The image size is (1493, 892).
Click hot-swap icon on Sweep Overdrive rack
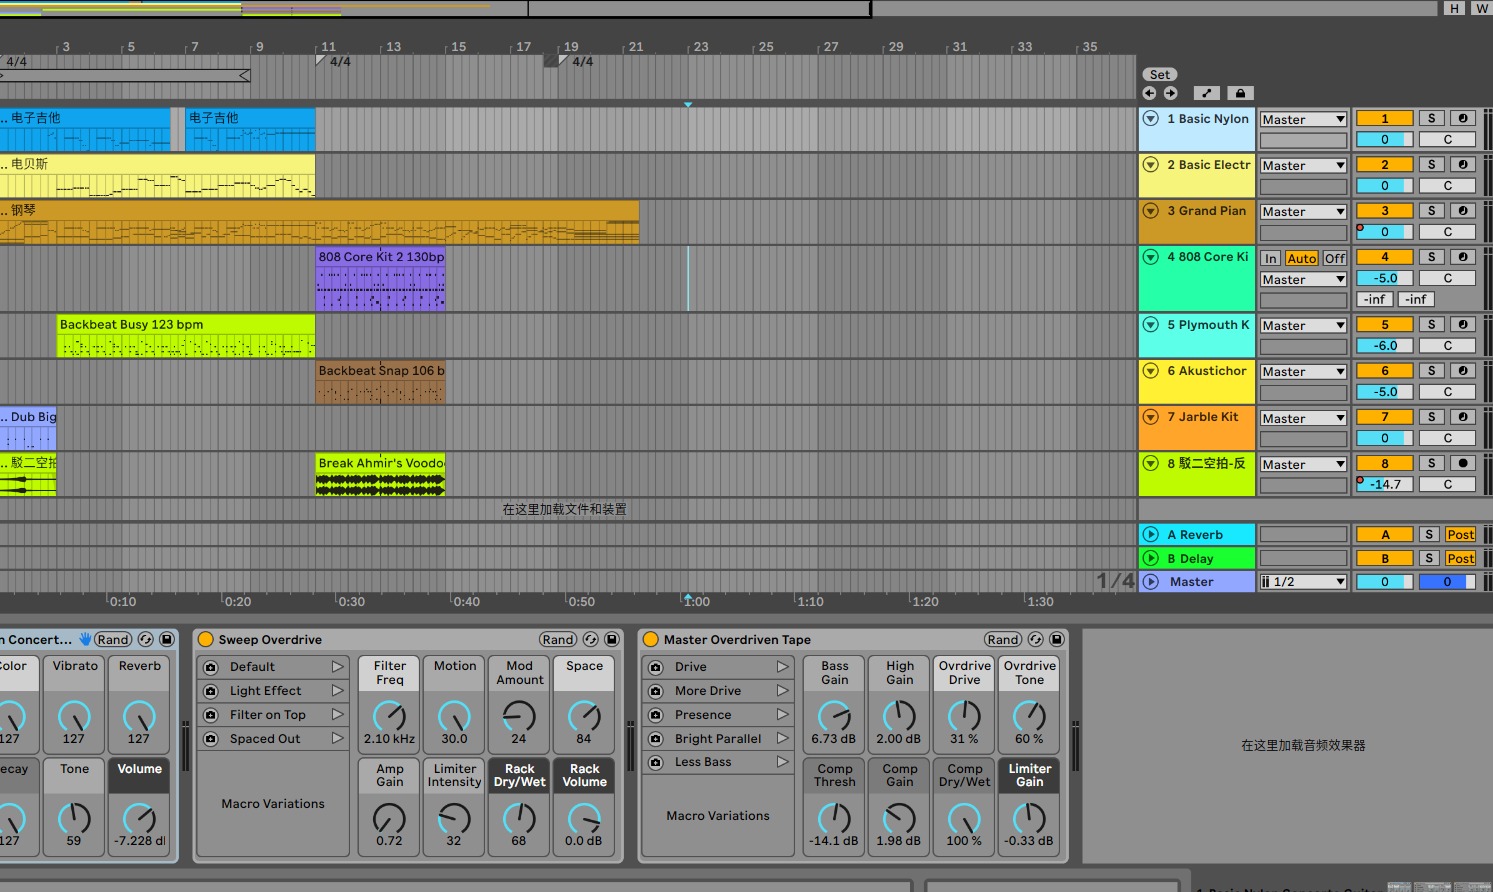[591, 639]
